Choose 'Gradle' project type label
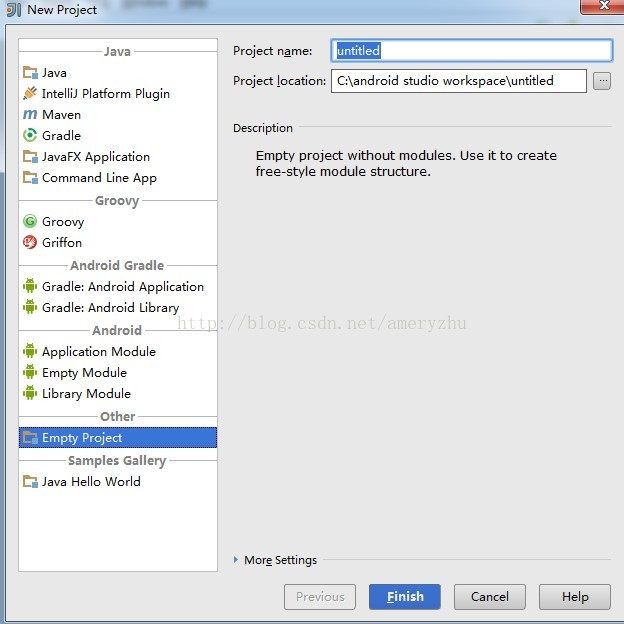 [61, 136]
